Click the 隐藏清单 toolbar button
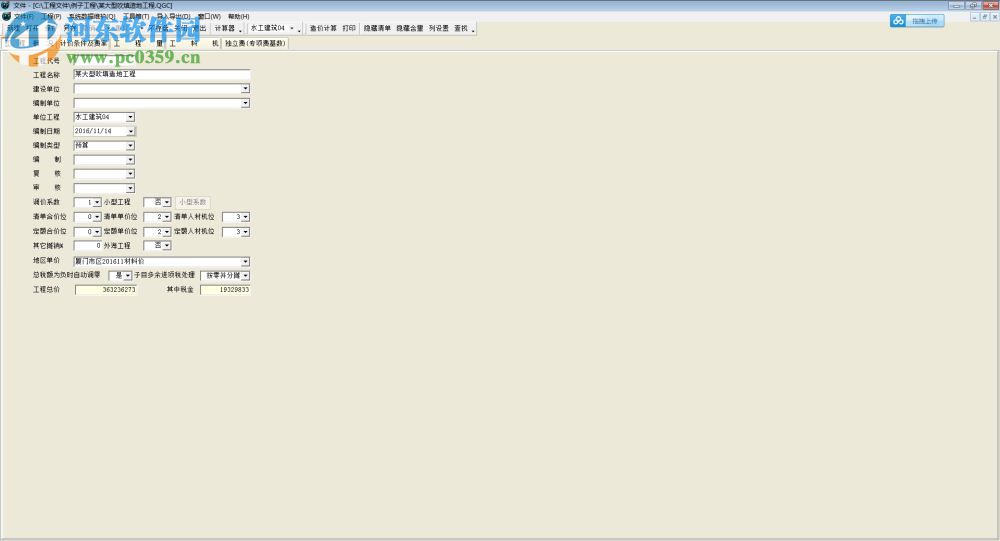Screen dimensions: 1000x541 (377, 29)
